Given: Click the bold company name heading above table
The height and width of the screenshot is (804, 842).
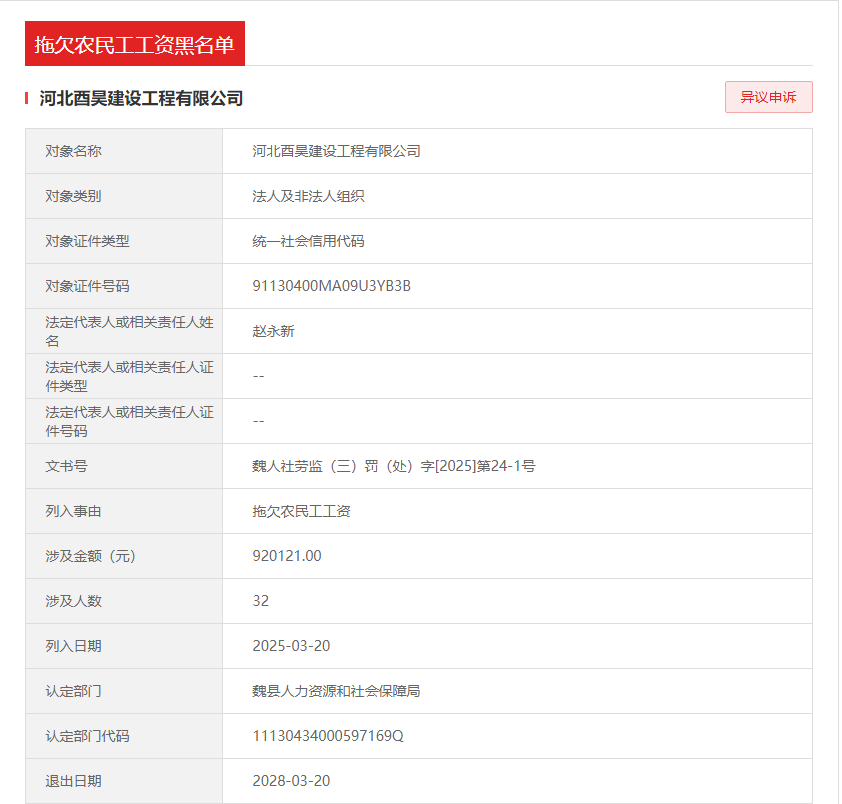Looking at the screenshot, I should coord(141,98).
